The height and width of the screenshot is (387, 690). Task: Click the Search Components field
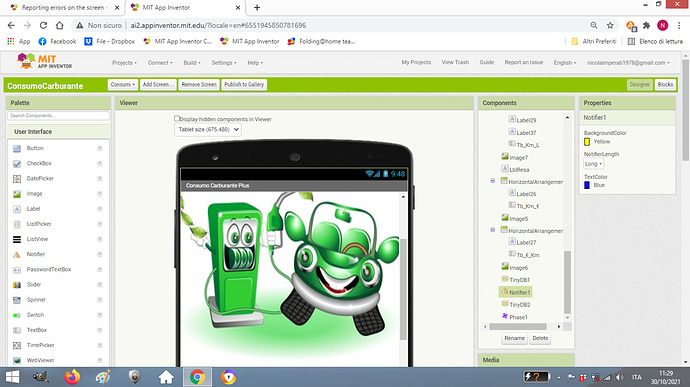point(58,116)
